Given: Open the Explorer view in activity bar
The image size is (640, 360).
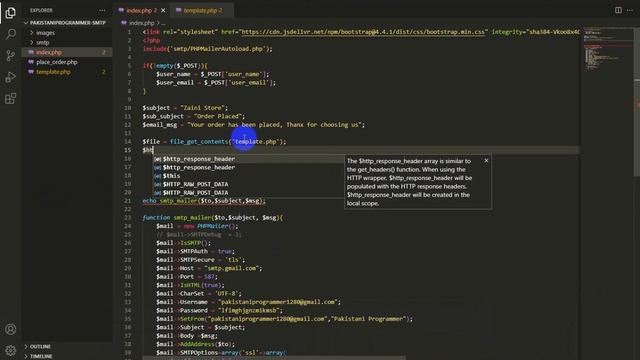Looking at the screenshot, I should coord(11,13).
